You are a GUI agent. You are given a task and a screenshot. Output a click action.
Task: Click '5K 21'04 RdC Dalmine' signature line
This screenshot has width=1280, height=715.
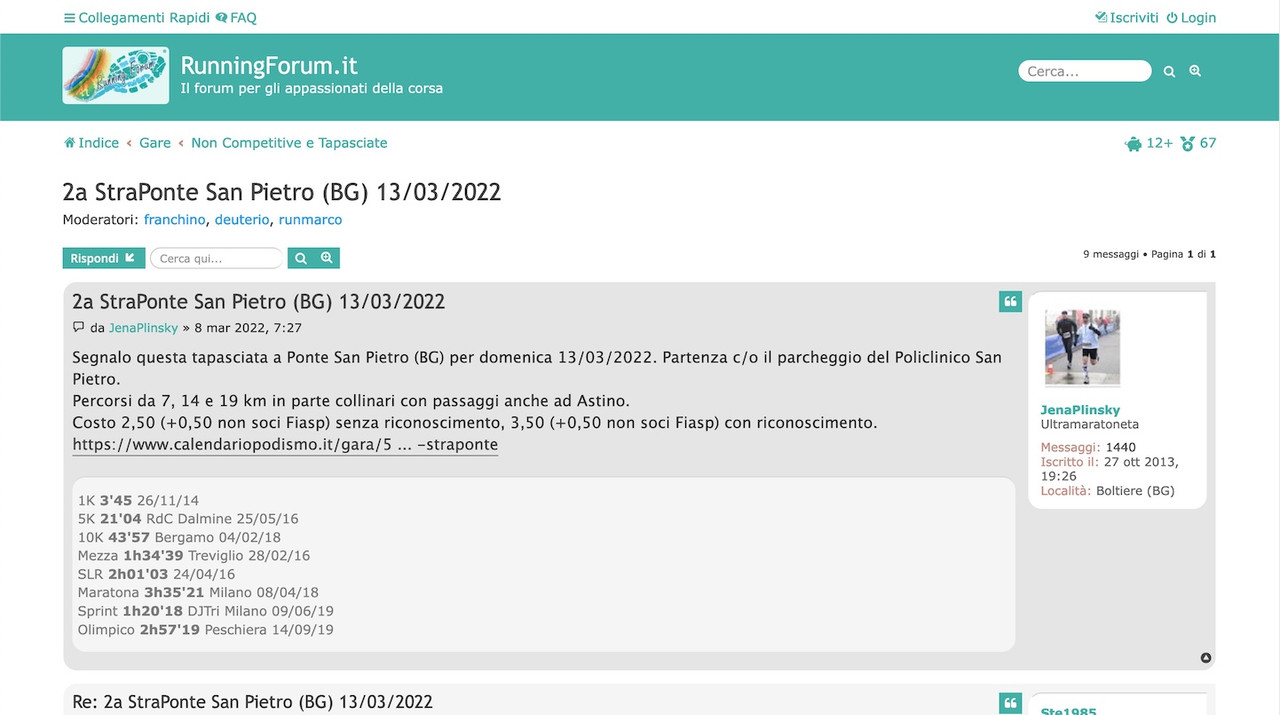coord(188,519)
